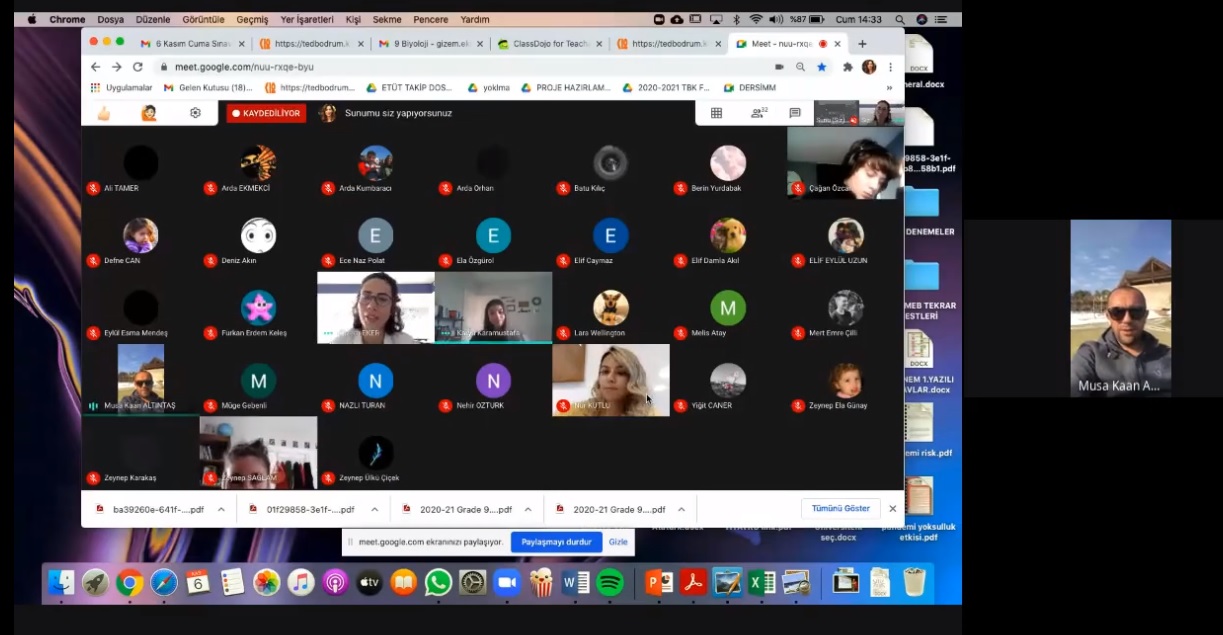Select the Melis Atay participant tile
Image resolution: width=1223 pixels, height=635 pixels.
[728, 308]
